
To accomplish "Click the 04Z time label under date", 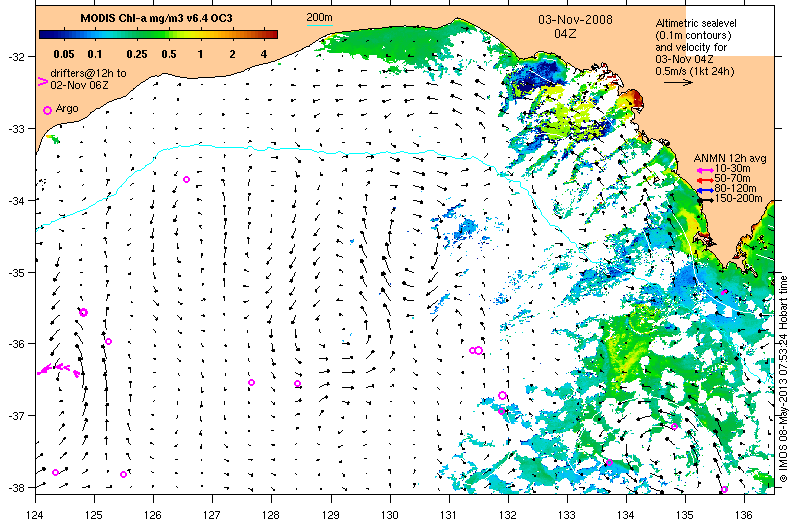I will point(565,34).
